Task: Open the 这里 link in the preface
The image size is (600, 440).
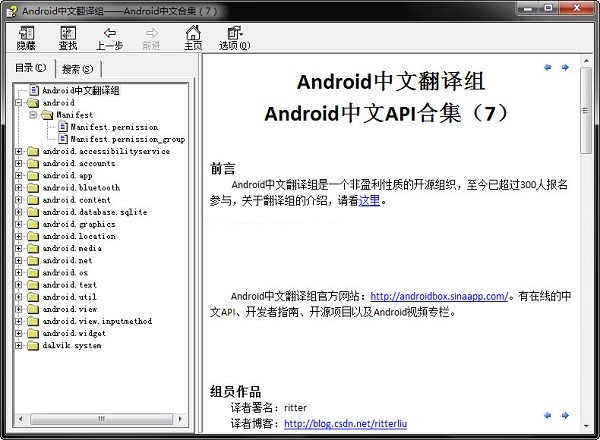Action: pyautogui.click(x=369, y=200)
